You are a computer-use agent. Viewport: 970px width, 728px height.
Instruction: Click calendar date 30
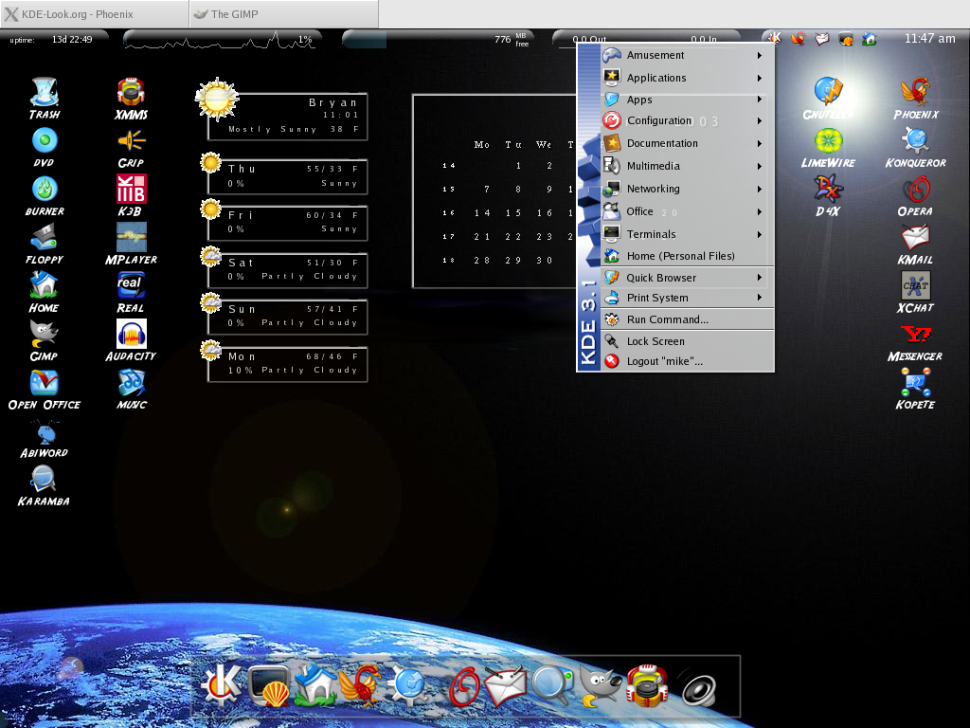(544, 260)
